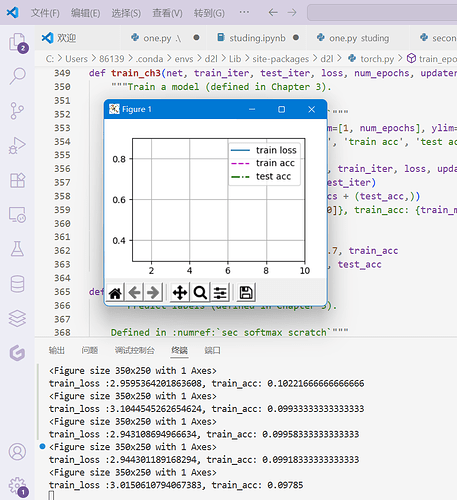This screenshot has width=457, height=500.
Task: Open the Explorer view in activity bar
Action: click(x=17, y=42)
